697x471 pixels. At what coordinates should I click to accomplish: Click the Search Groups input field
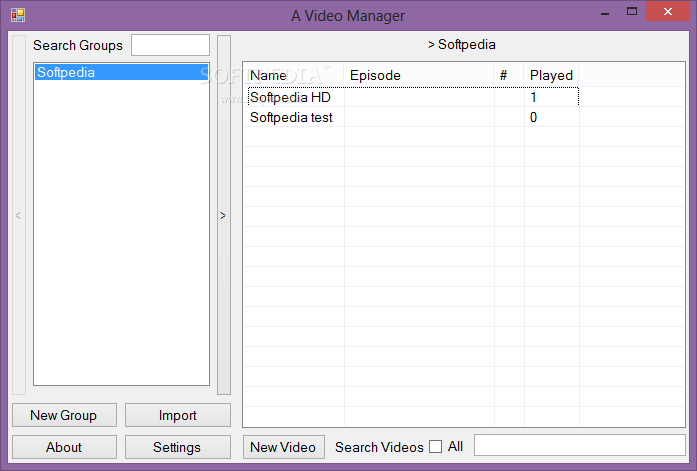[170, 45]
